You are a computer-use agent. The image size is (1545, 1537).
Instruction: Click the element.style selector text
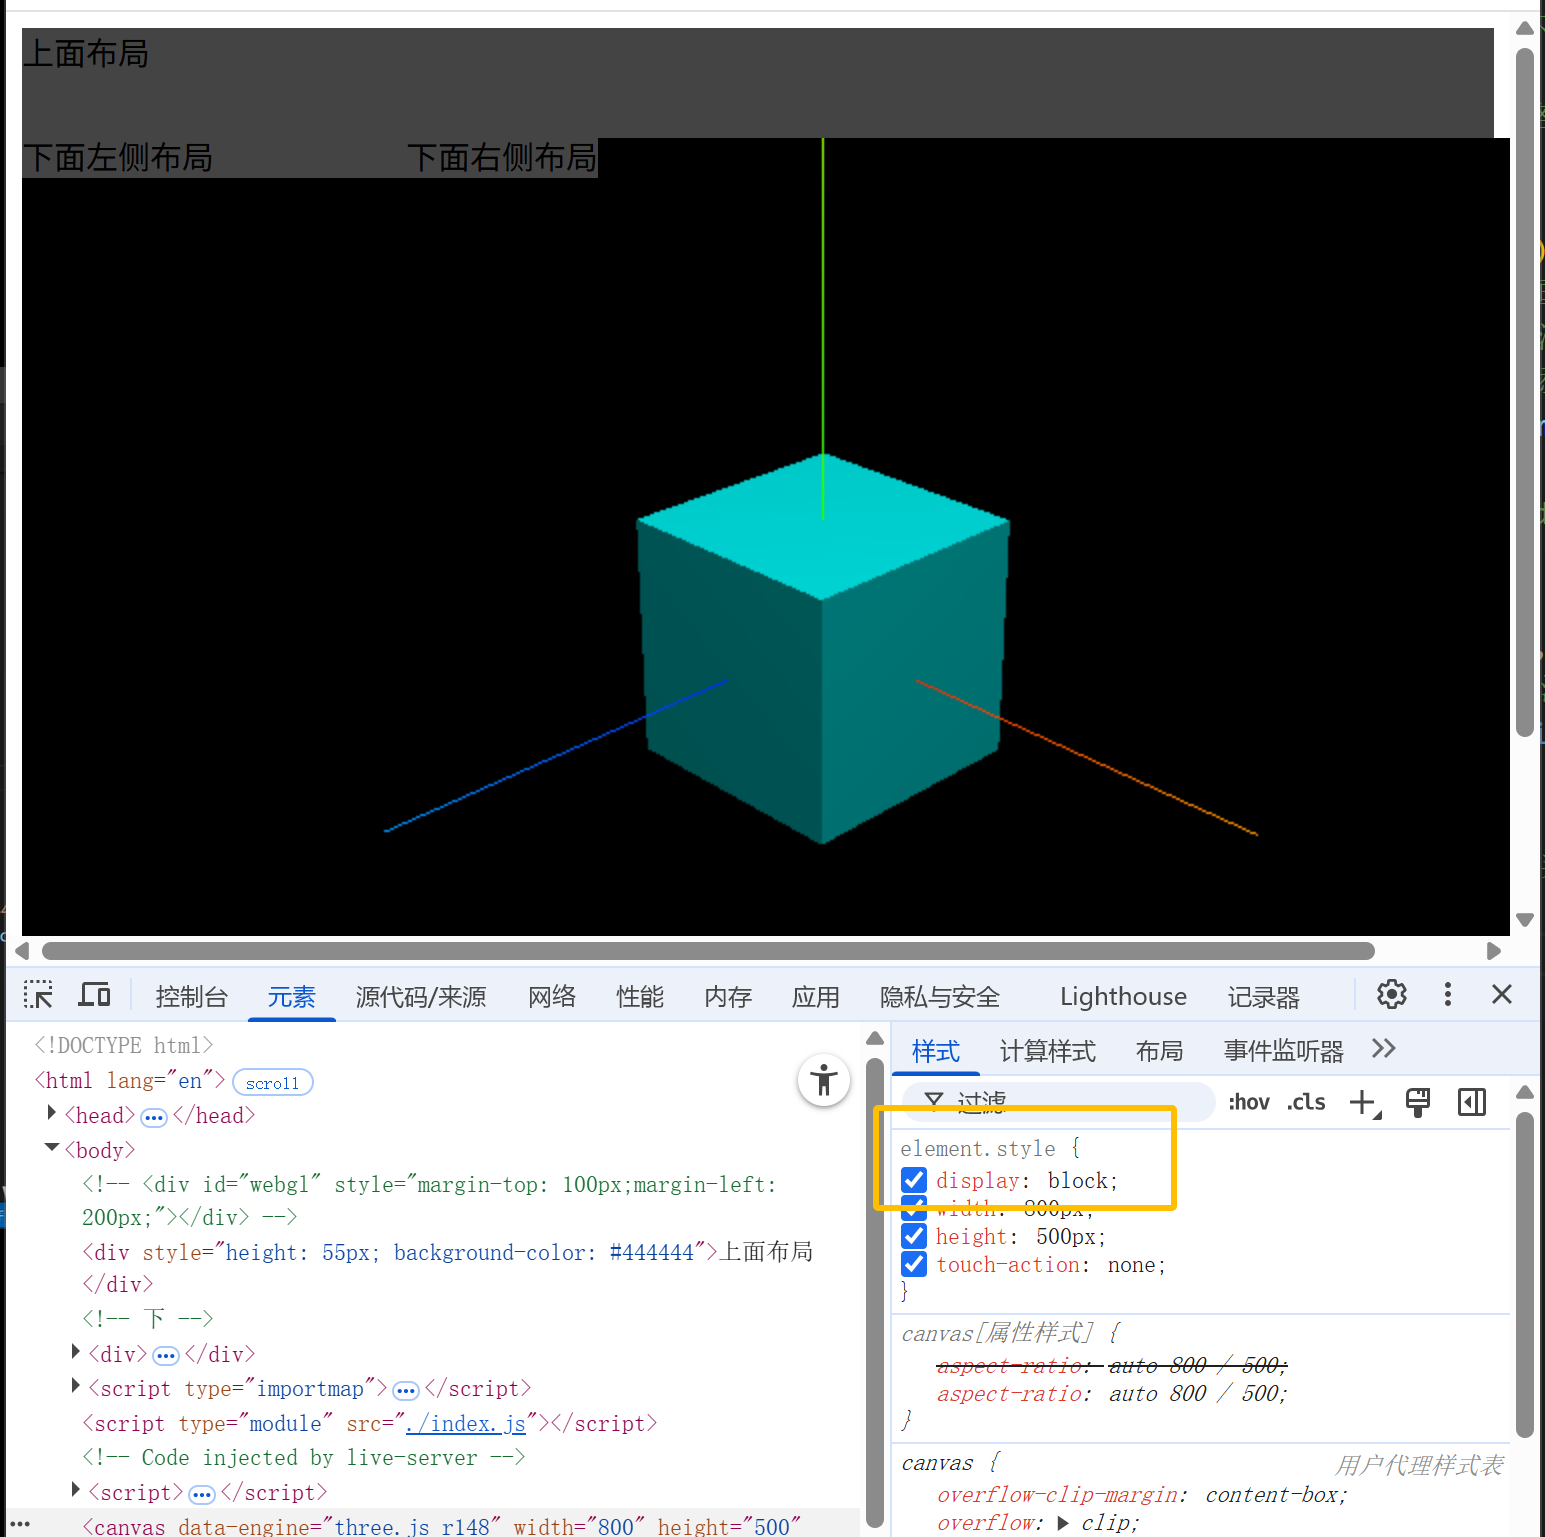[x=978, y=1148]
